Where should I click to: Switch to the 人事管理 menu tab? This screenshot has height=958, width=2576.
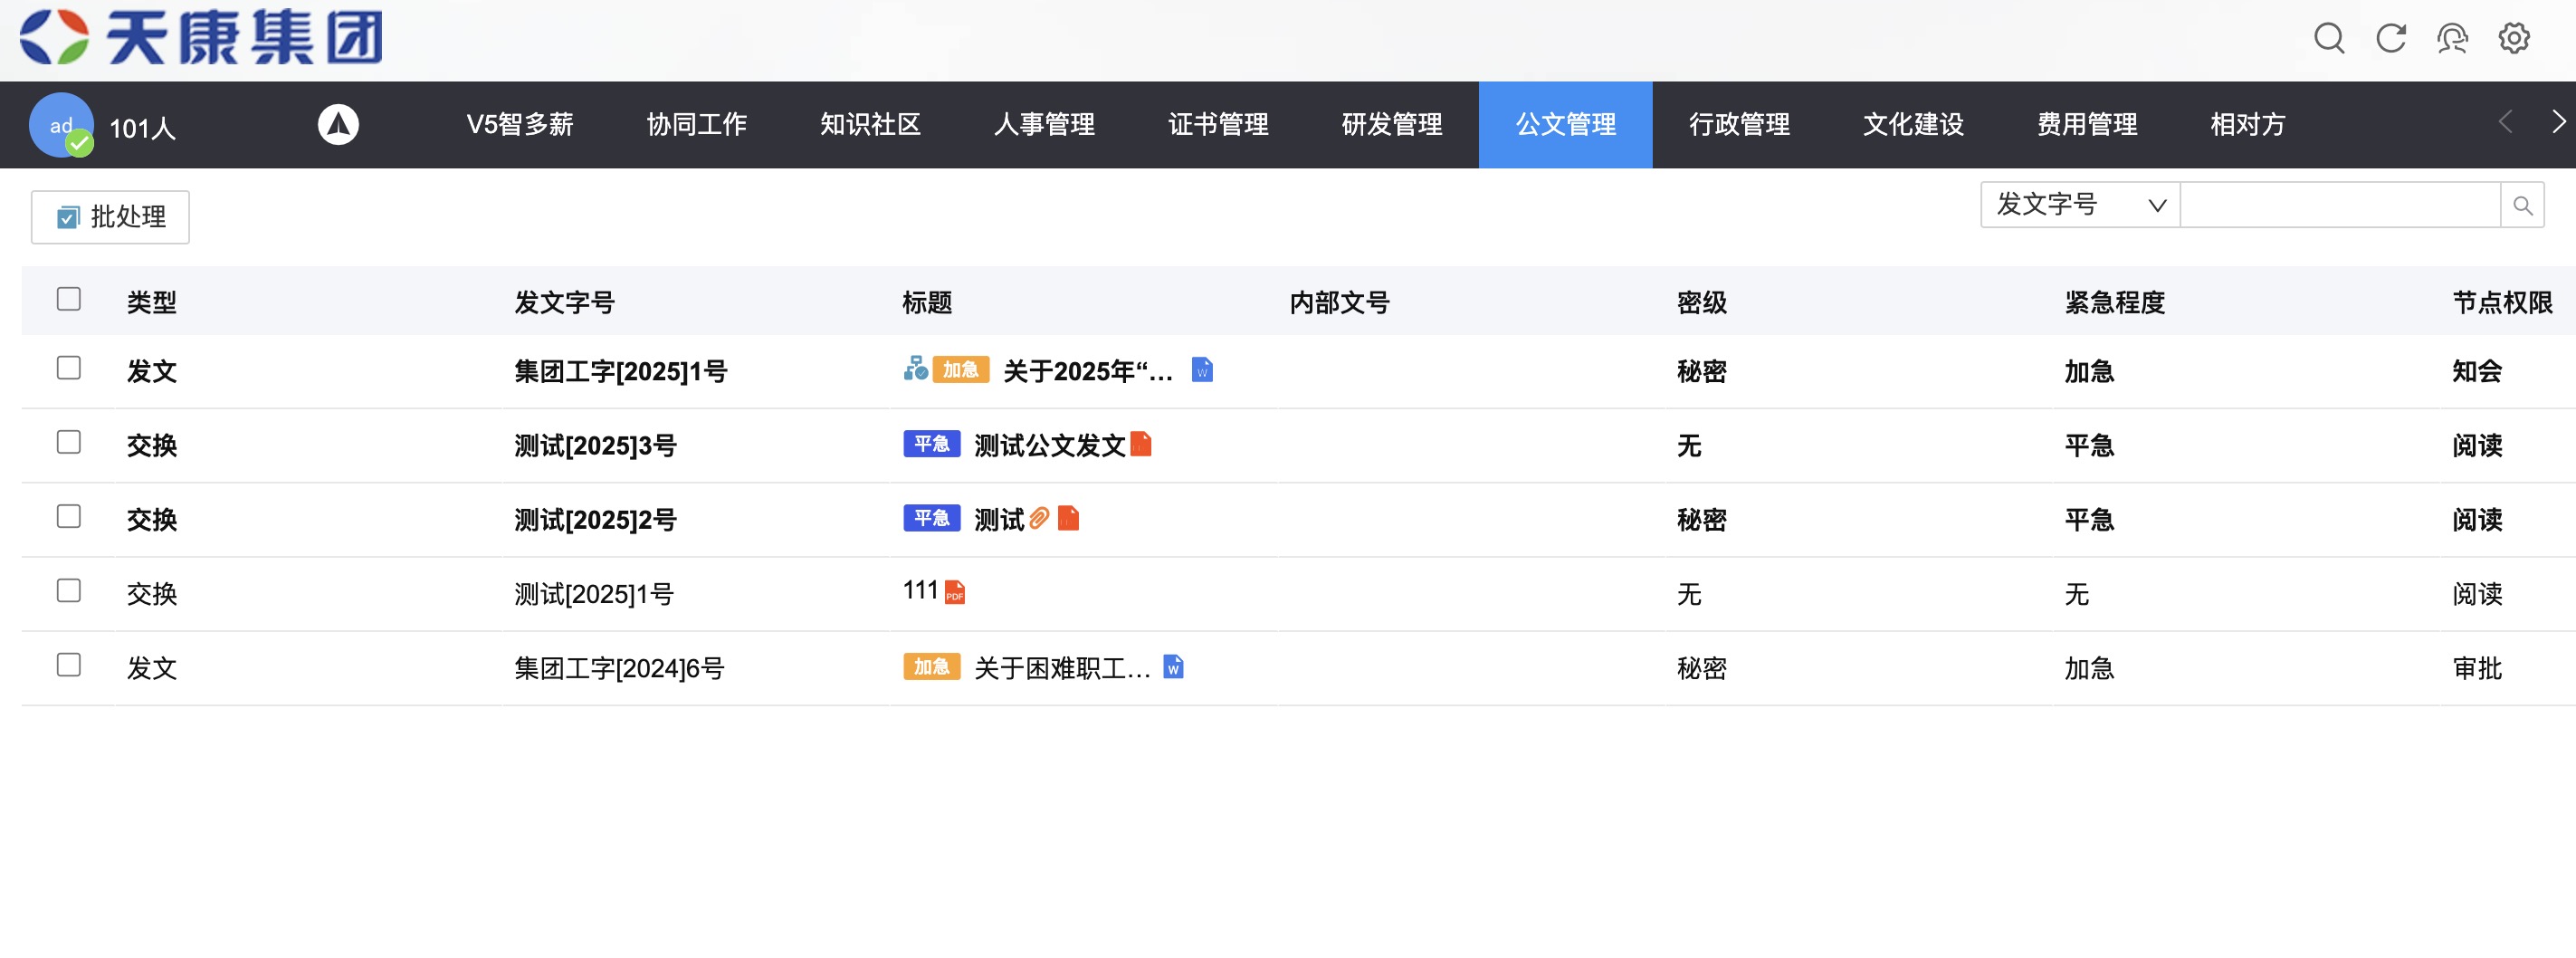pyautogui.click(x=1044, y=125)
